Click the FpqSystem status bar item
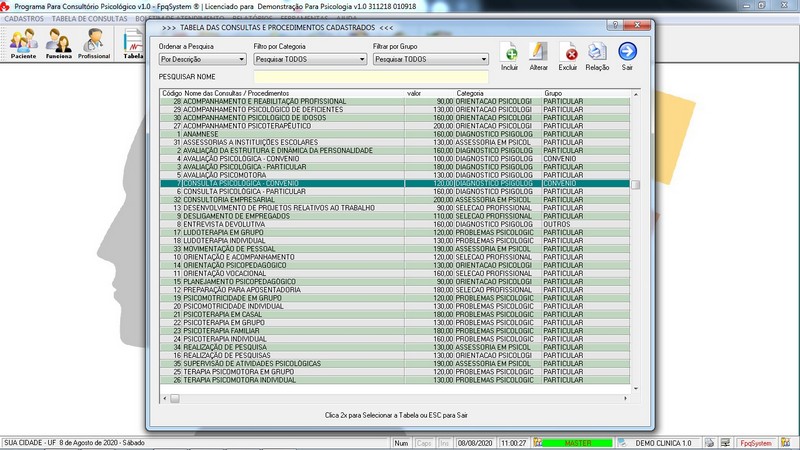The image size is (800, 450). pyautogui.click(x=756, y=443)
